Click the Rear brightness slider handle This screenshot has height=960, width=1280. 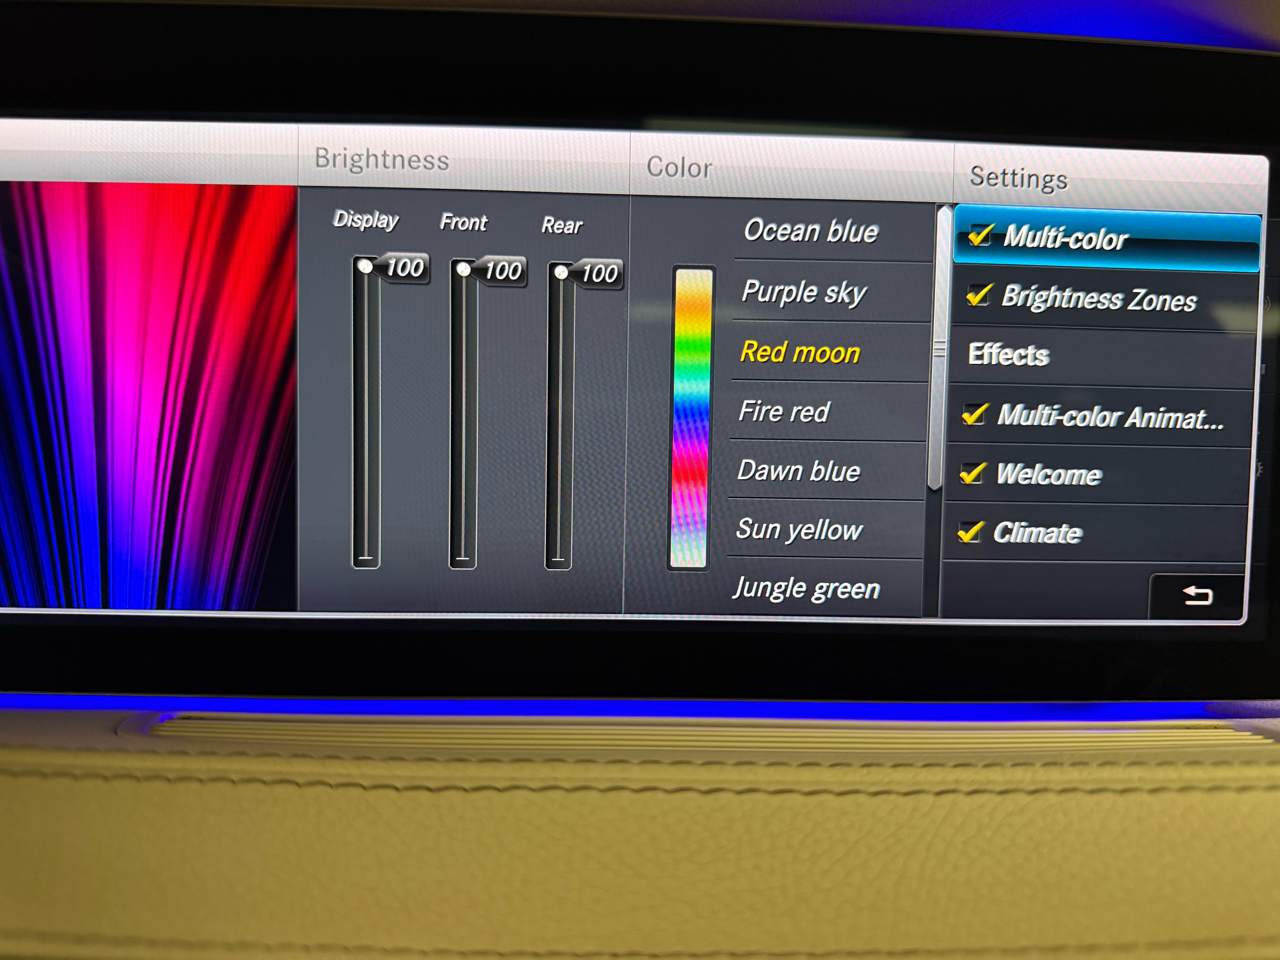[x=561, y=273]
